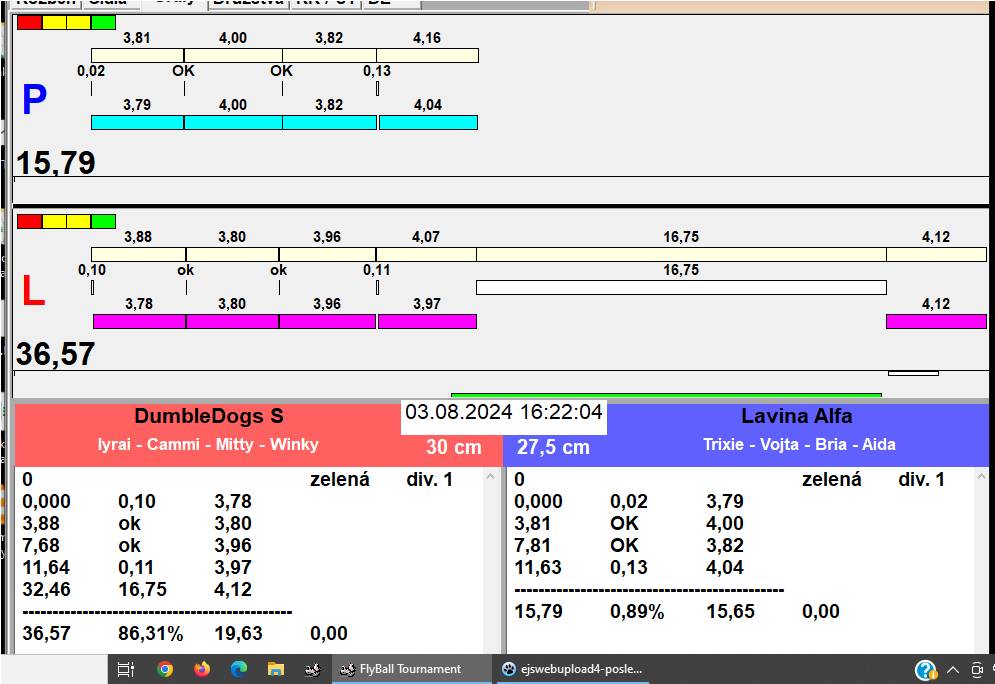Open Task View from the taskbar

(x=126, y=669)
